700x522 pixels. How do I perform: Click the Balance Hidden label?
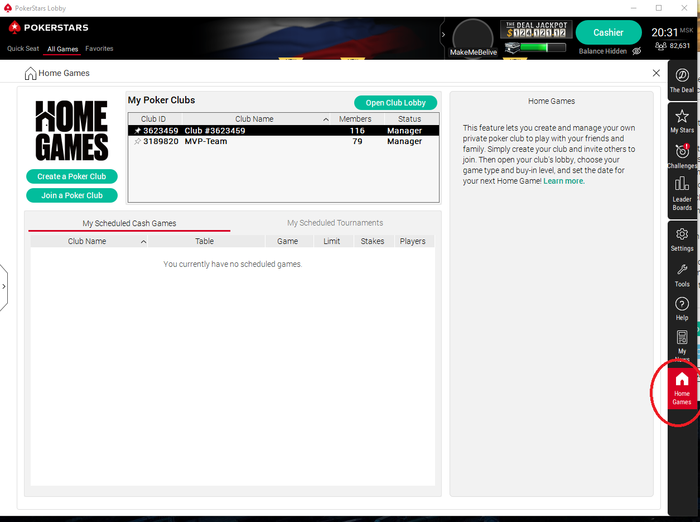point(603,51)
